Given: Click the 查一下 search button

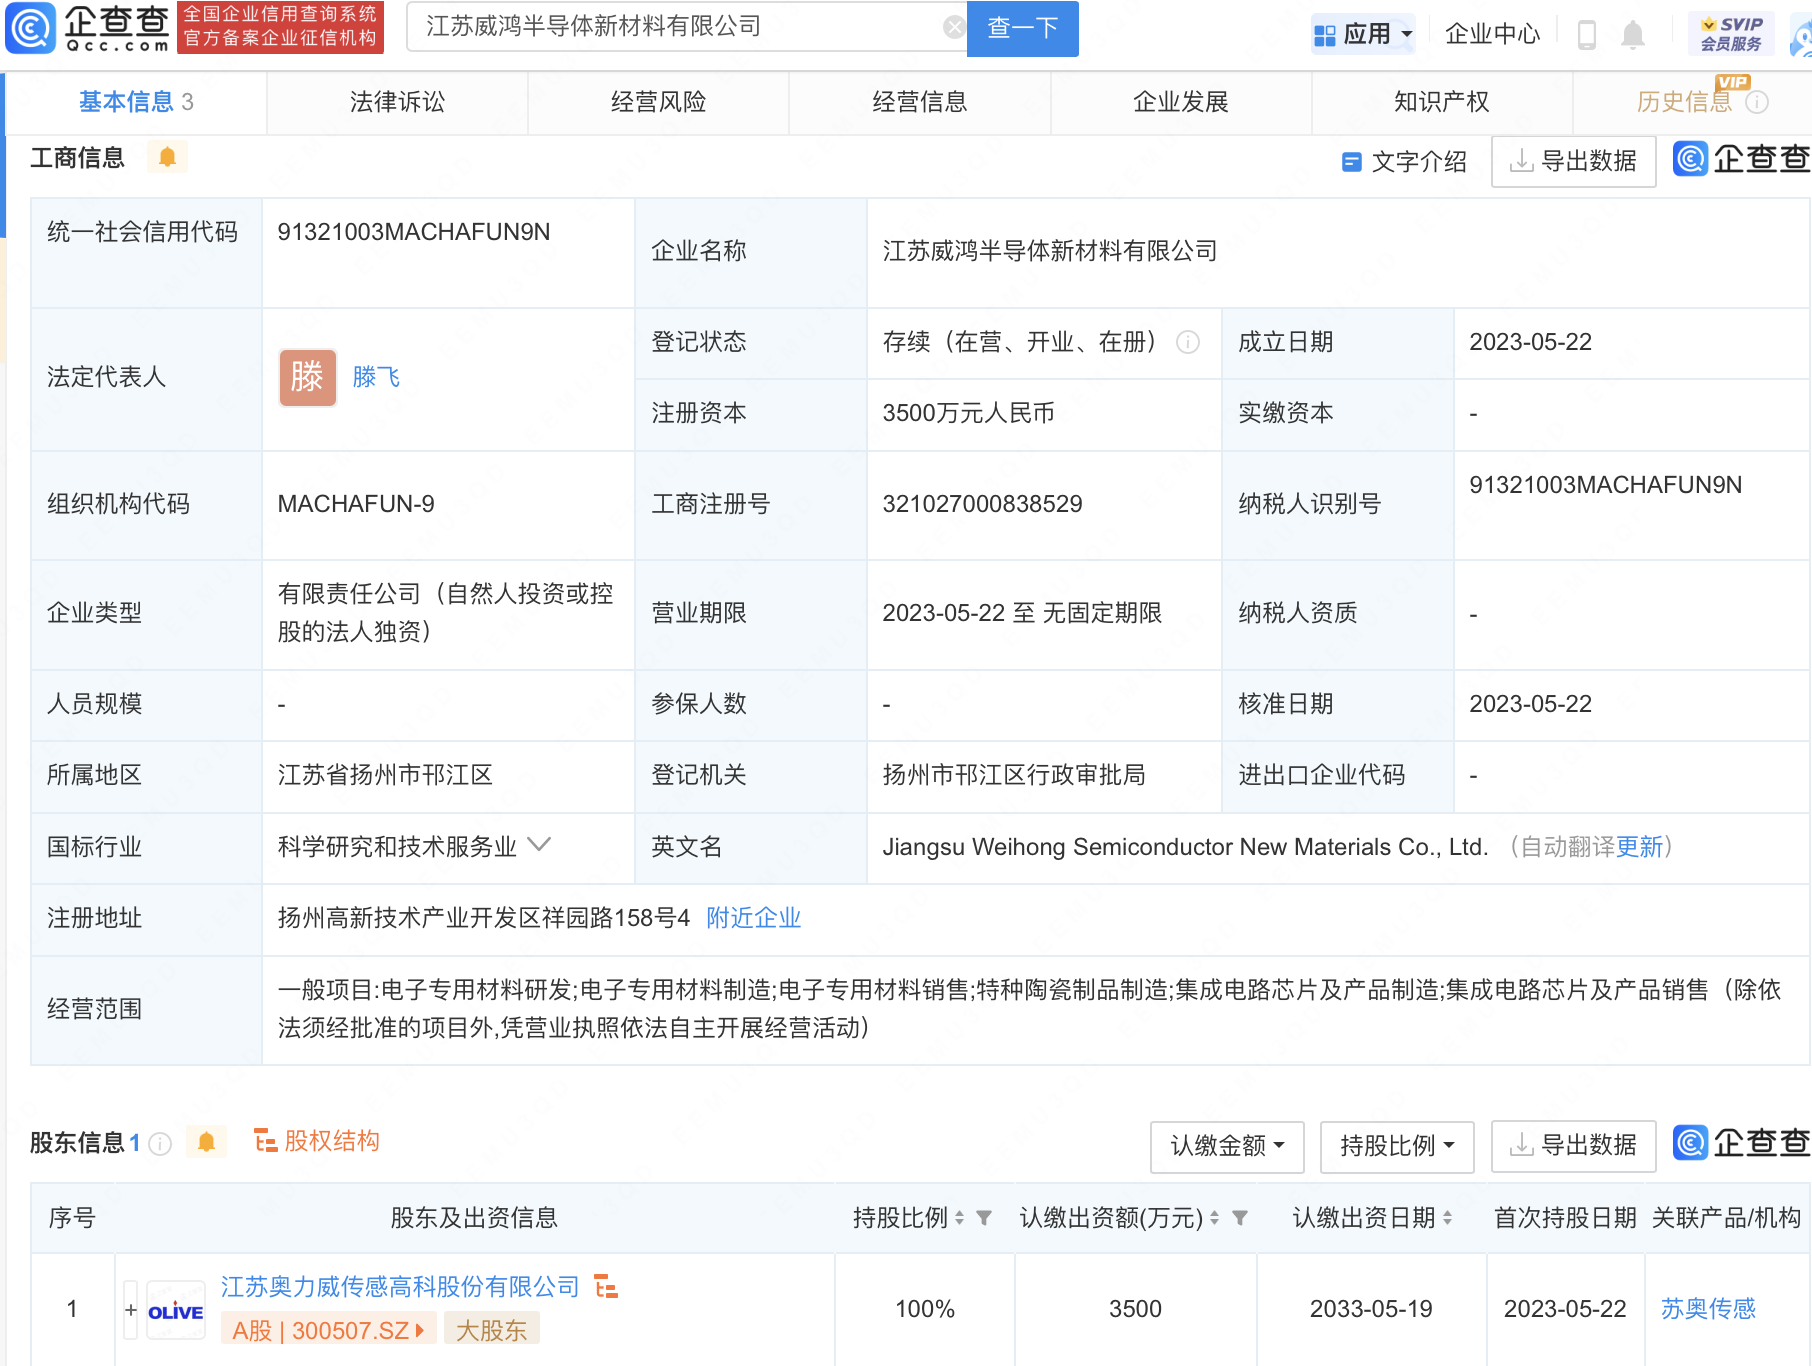Looking at the screenshot, I should (1021, 29).
